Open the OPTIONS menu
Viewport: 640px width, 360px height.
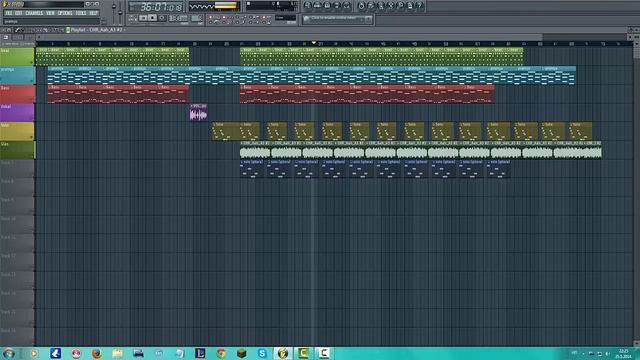(x=65, y=13)
